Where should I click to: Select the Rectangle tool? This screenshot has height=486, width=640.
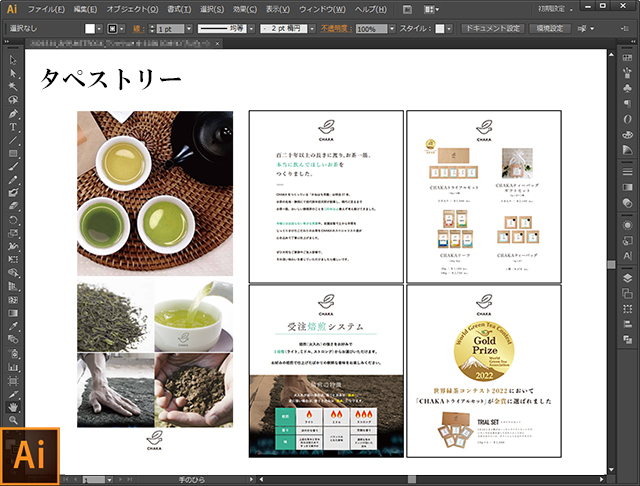13,153
